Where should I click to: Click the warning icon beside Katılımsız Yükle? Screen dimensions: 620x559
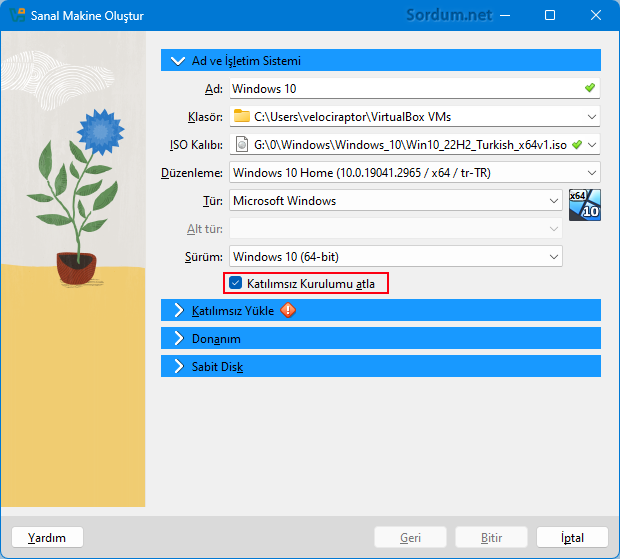288,310
